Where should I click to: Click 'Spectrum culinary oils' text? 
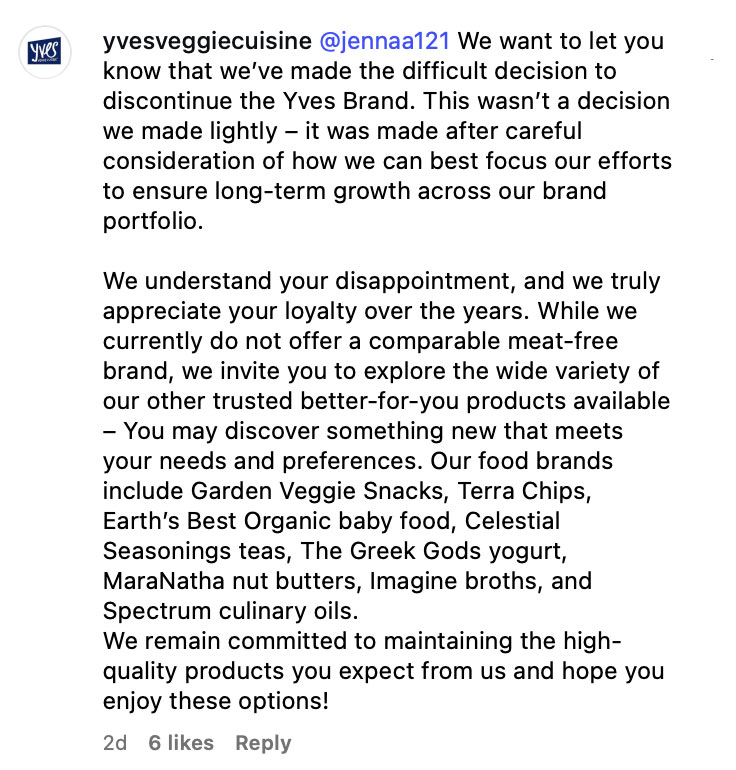tap(228, 611)
